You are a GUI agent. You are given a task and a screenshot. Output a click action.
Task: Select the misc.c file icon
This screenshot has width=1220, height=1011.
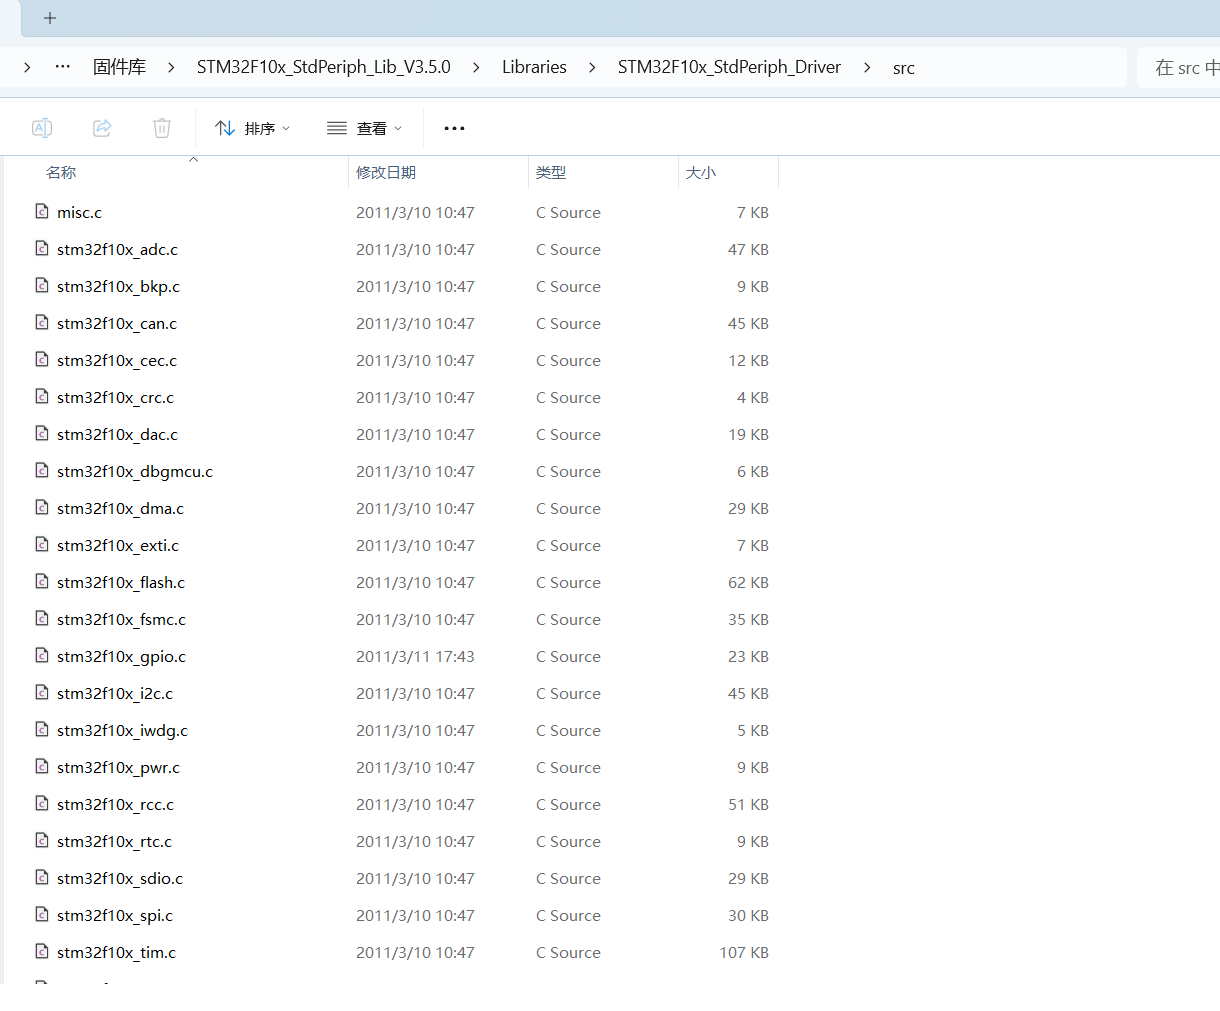(x=42, y=211)
